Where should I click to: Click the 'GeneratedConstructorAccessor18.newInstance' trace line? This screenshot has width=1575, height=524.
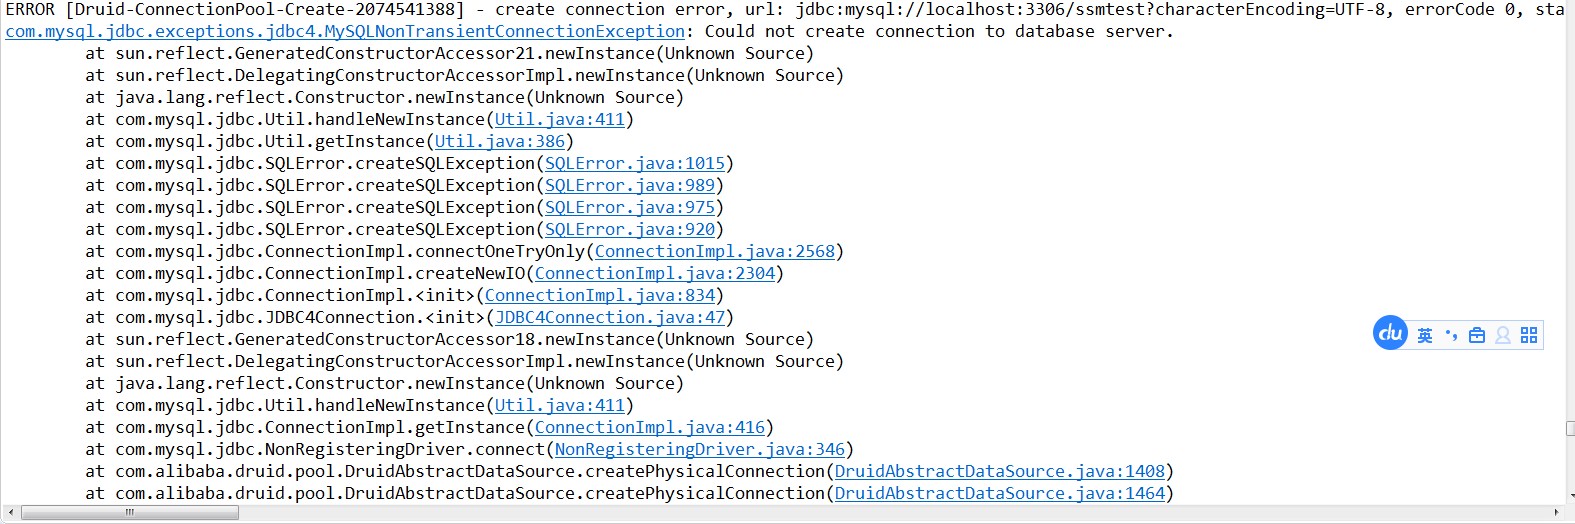[x=450, y=340]
